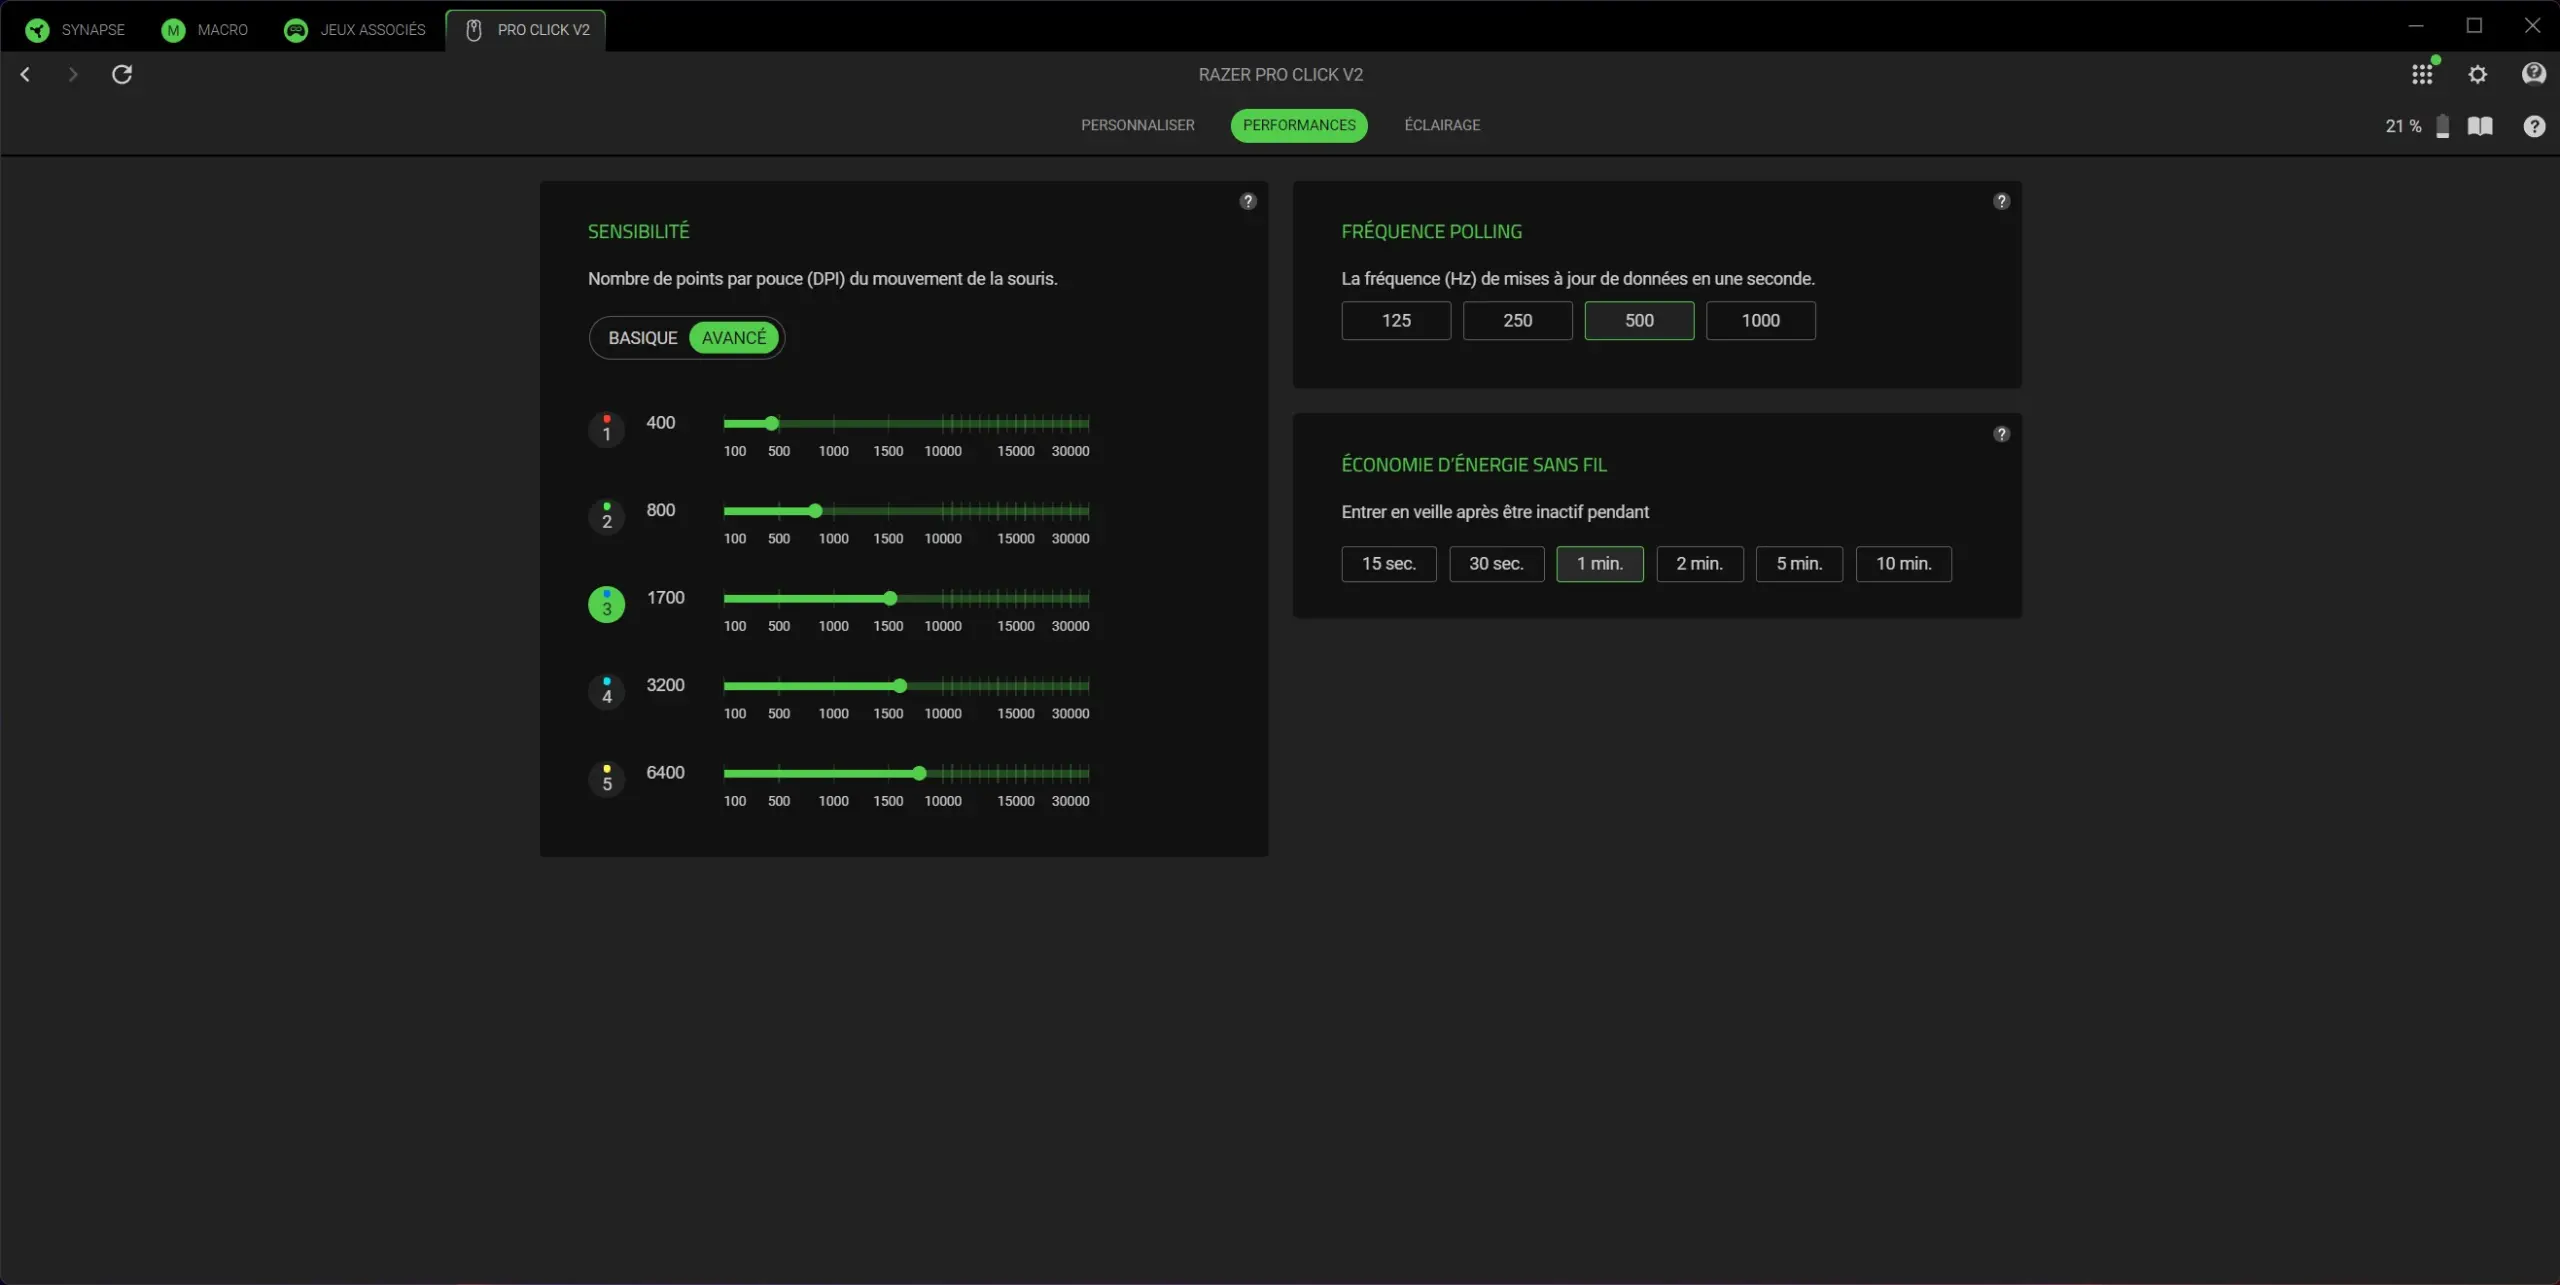Open the user guide book icon
The height and width of the screenshot is (1285, 2560).
pyautogui.click(x=2480, y=126)
